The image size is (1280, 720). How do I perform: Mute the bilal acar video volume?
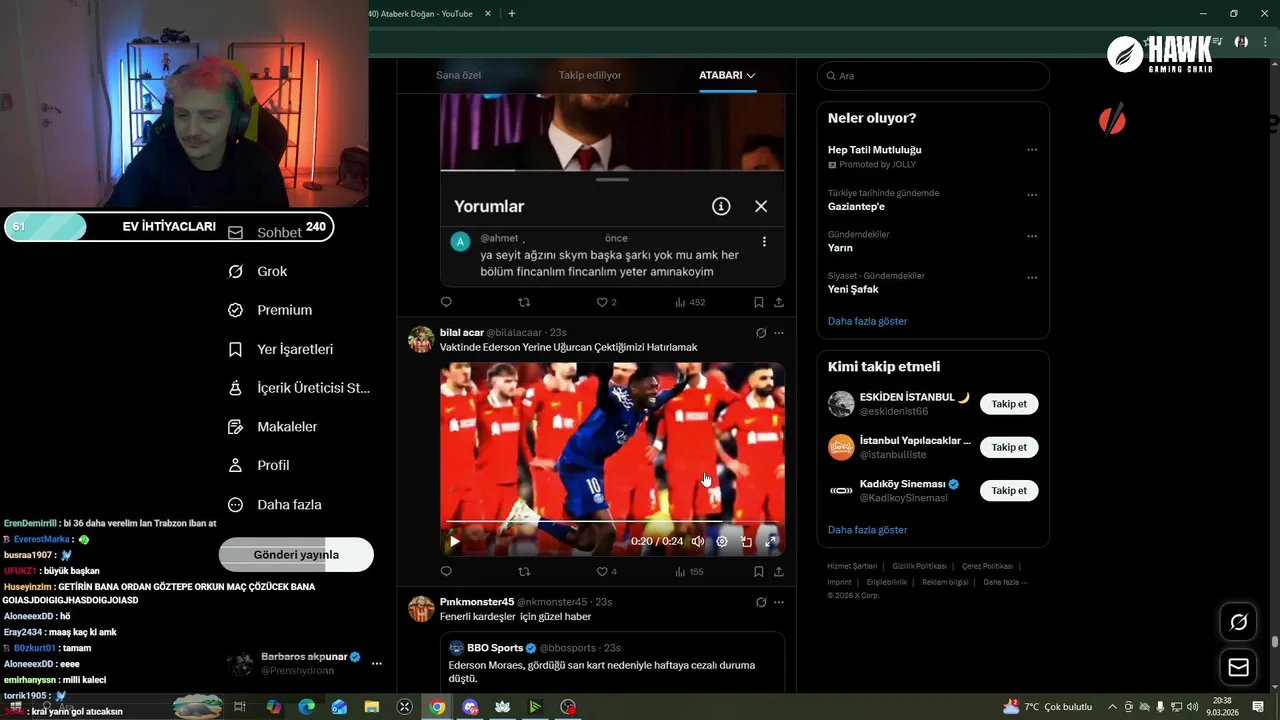click(x=698, y=541)
